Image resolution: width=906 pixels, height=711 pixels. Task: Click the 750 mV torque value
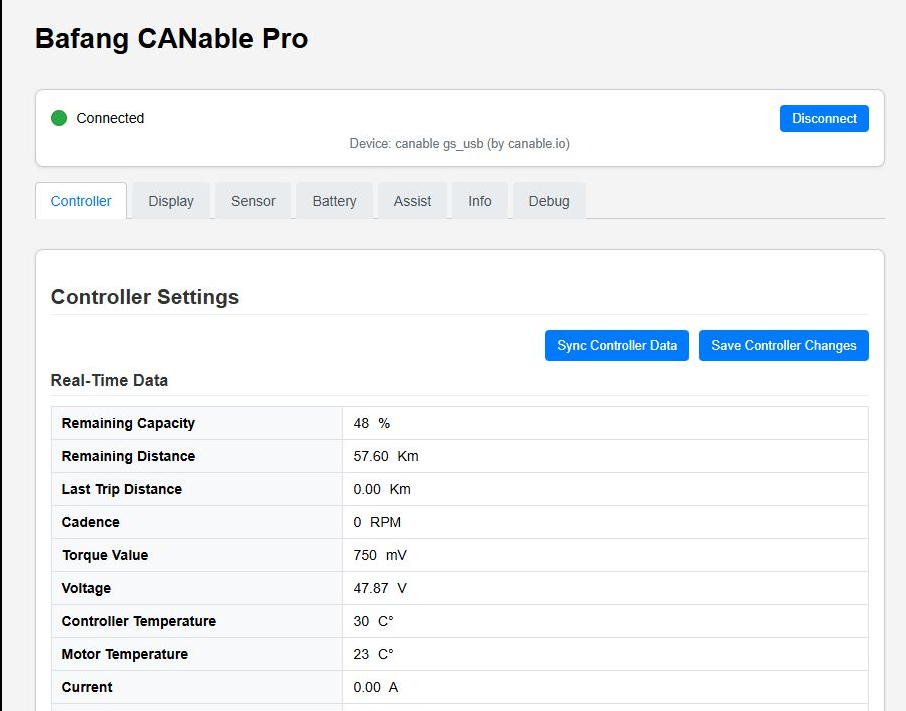click(x=380, y=555)
